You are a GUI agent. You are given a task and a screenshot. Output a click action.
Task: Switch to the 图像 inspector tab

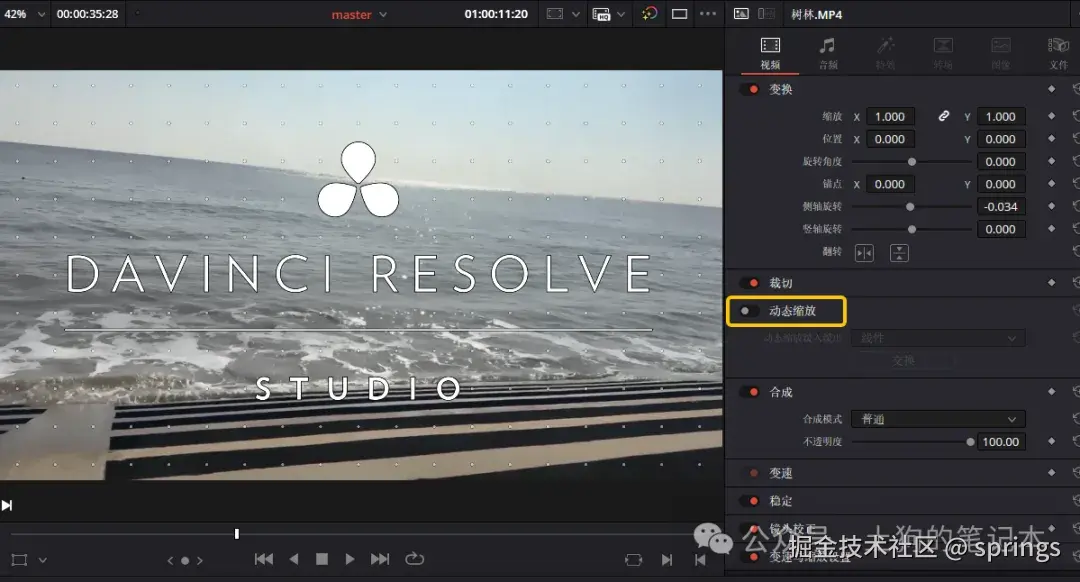(1001, 54)
